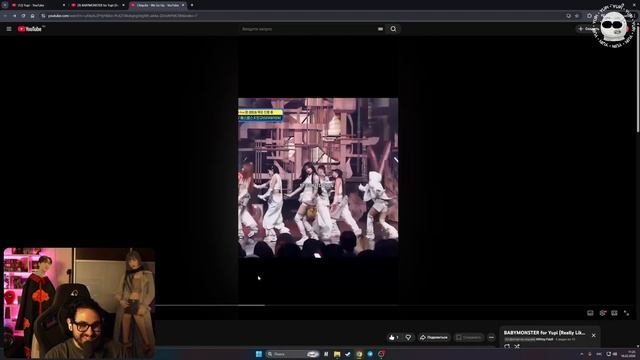The width and height of the screenshot is (640, 360).
Task: Reload the page with the refresh icon
Action: [x=23, y=16]
